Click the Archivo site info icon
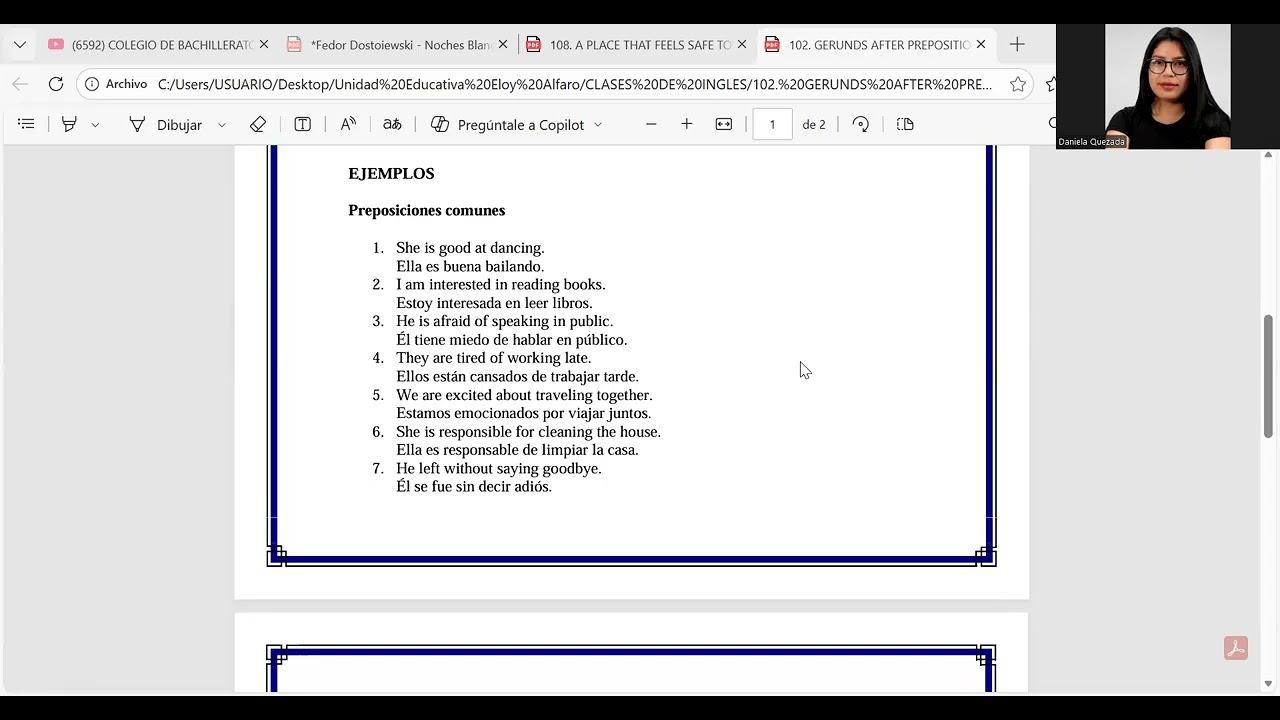Image resolution: width=1280 pixels, height=720 pixels. coord(116,84)
